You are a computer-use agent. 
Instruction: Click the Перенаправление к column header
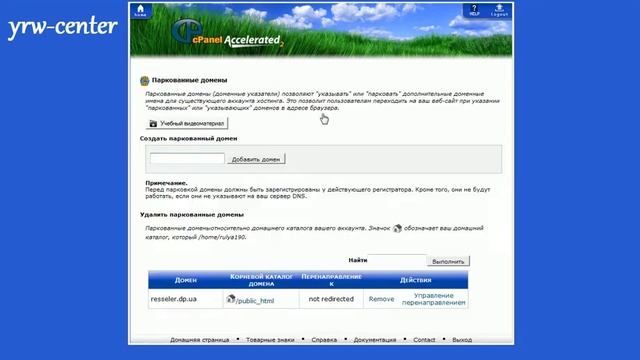[x=331, y=280]
